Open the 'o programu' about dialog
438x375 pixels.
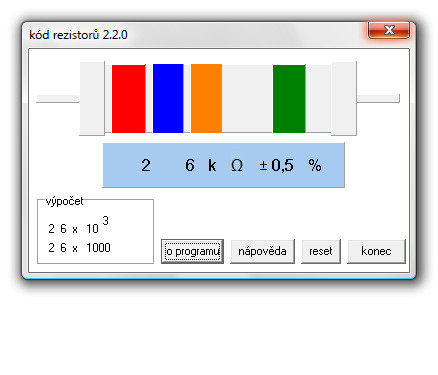192,251
